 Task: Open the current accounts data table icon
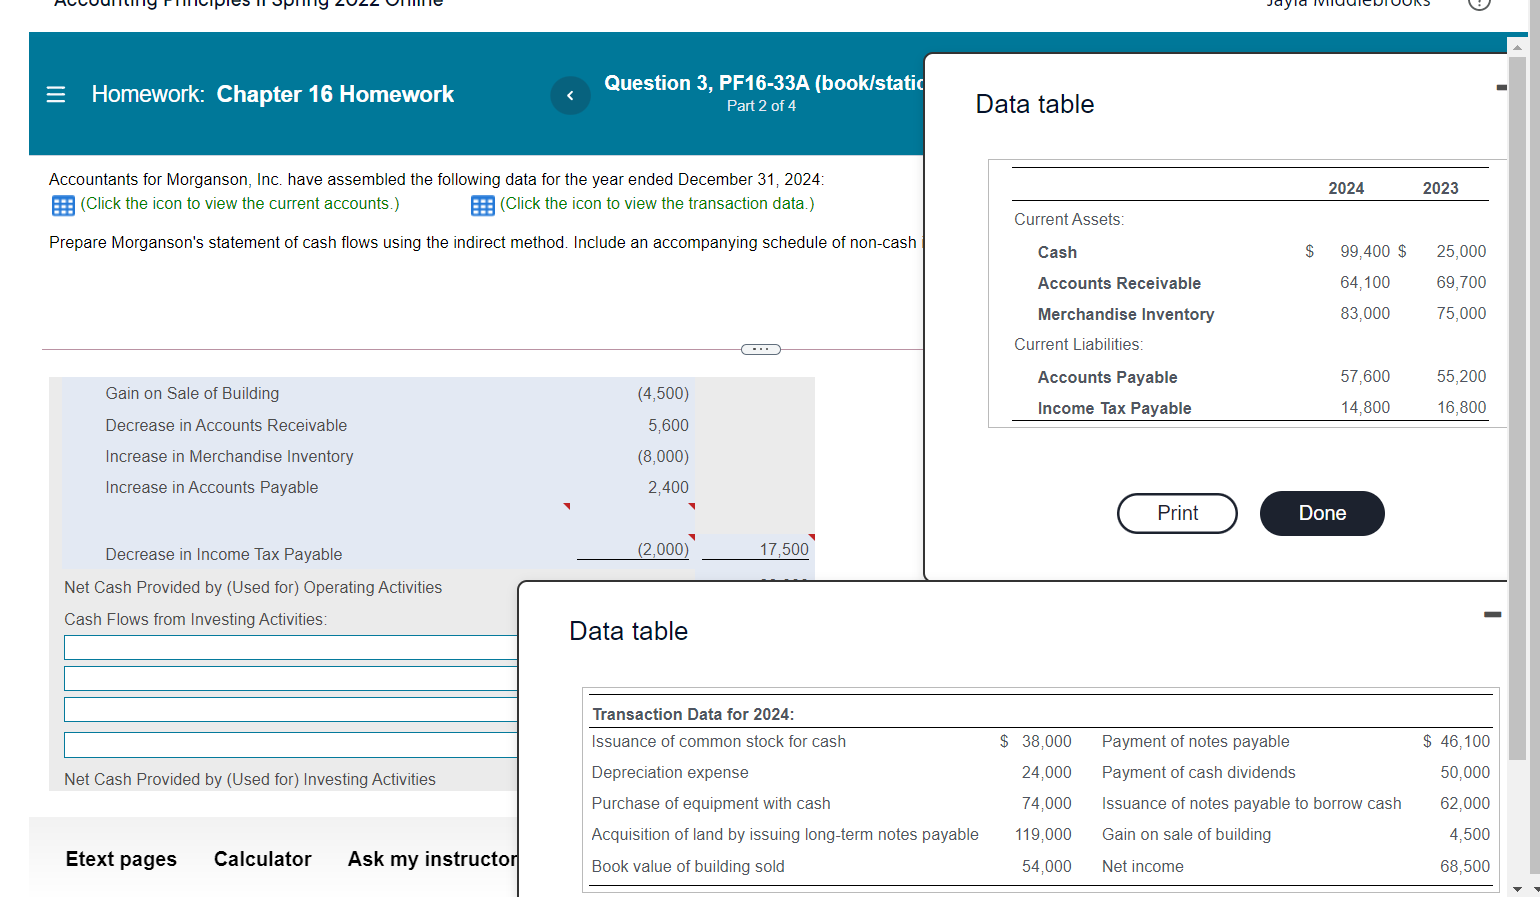click(x=63, y=205)
